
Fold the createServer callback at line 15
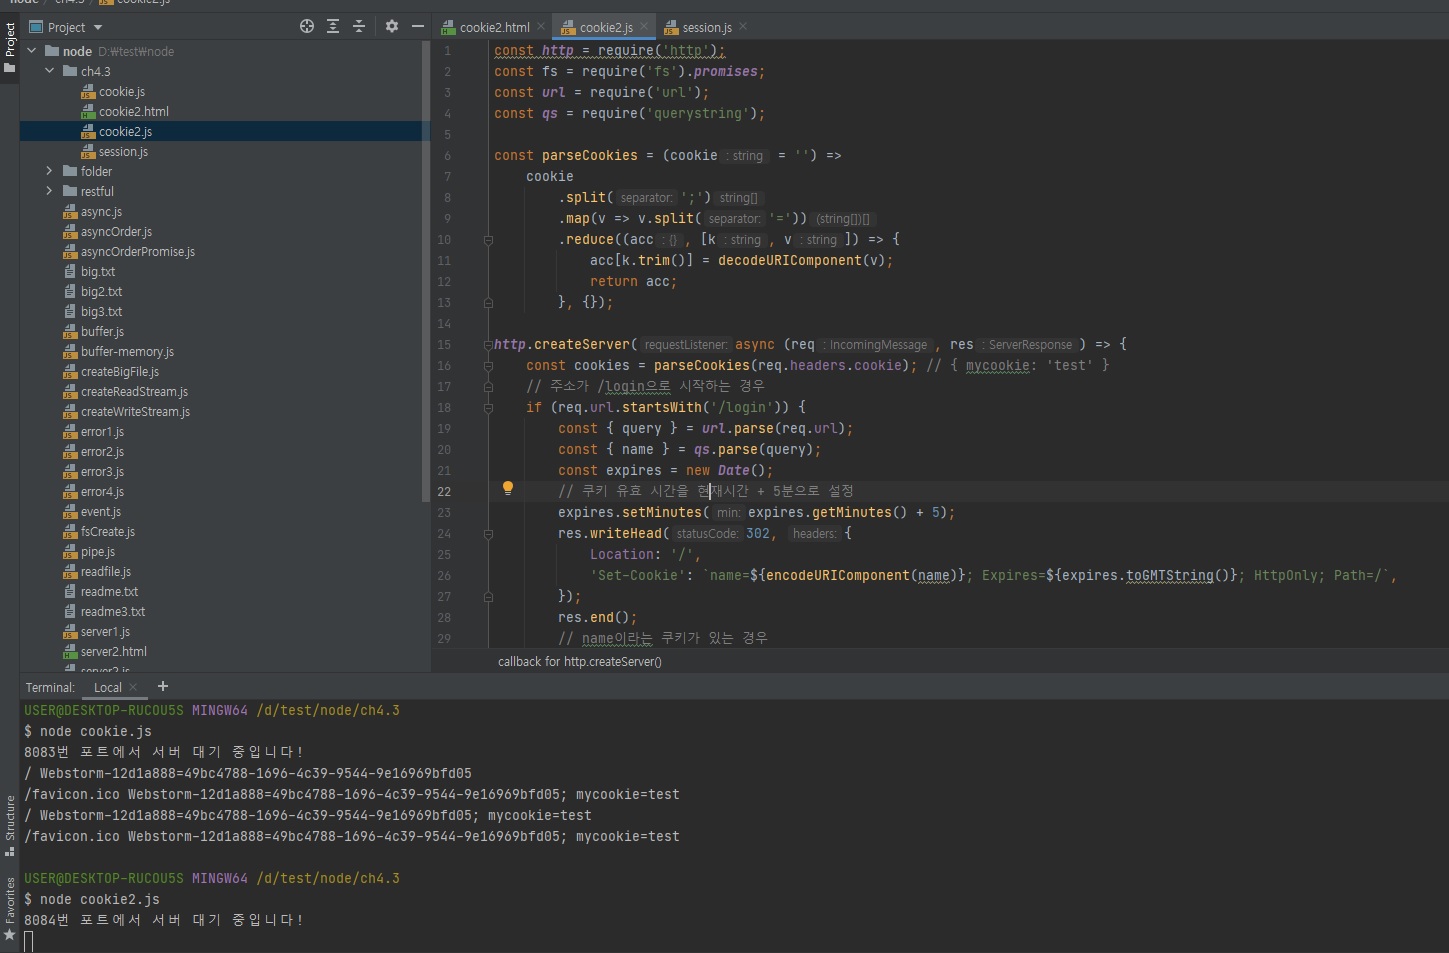(x=488, y=344)
